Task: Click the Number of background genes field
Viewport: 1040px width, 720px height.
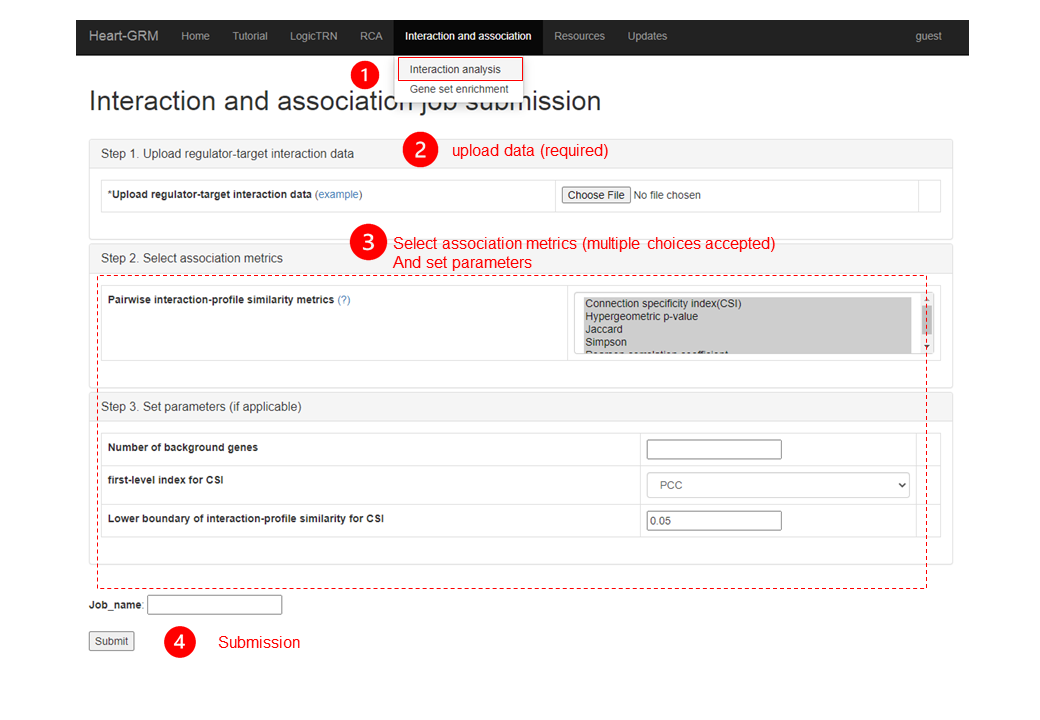Action: pos(714,450)
